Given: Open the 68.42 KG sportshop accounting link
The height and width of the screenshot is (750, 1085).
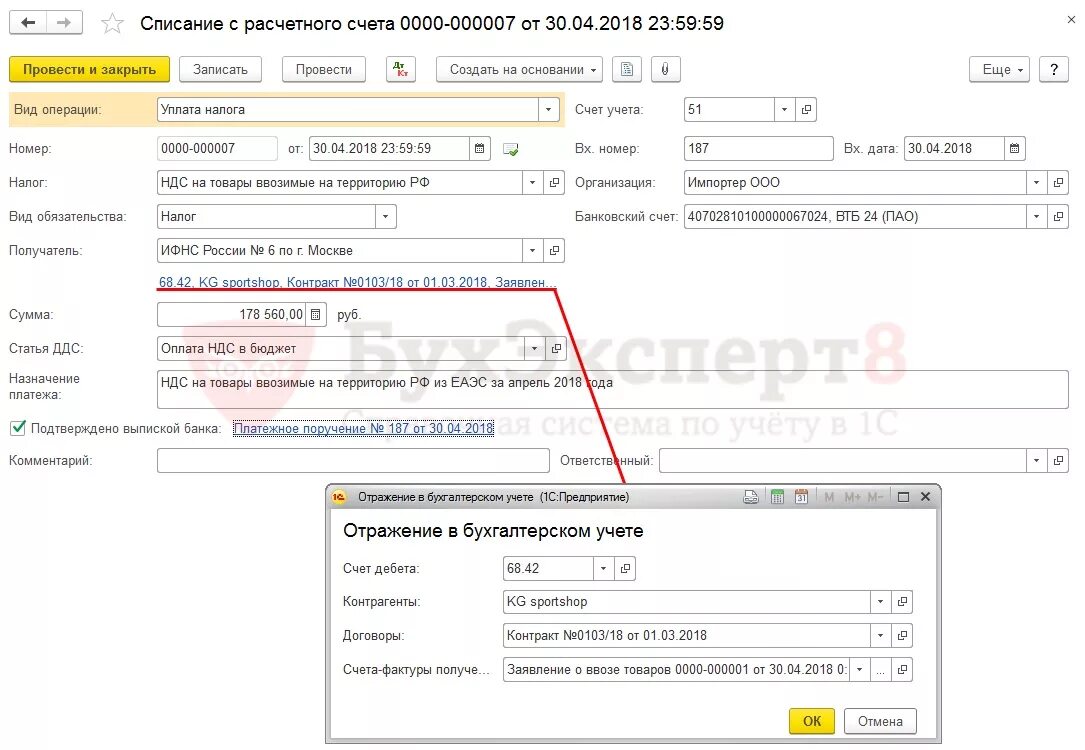Looking at the screenshot, I should [357, 282].
